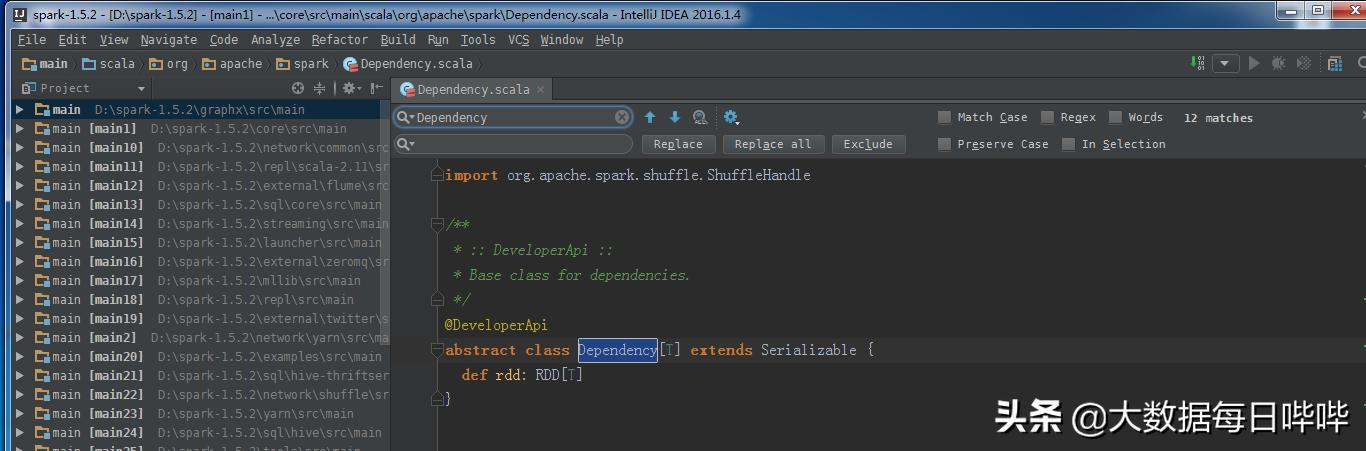Close the Dependency.scala editor tab
Viewport: 1366px width, 451px height.
[x=541, y=89]
